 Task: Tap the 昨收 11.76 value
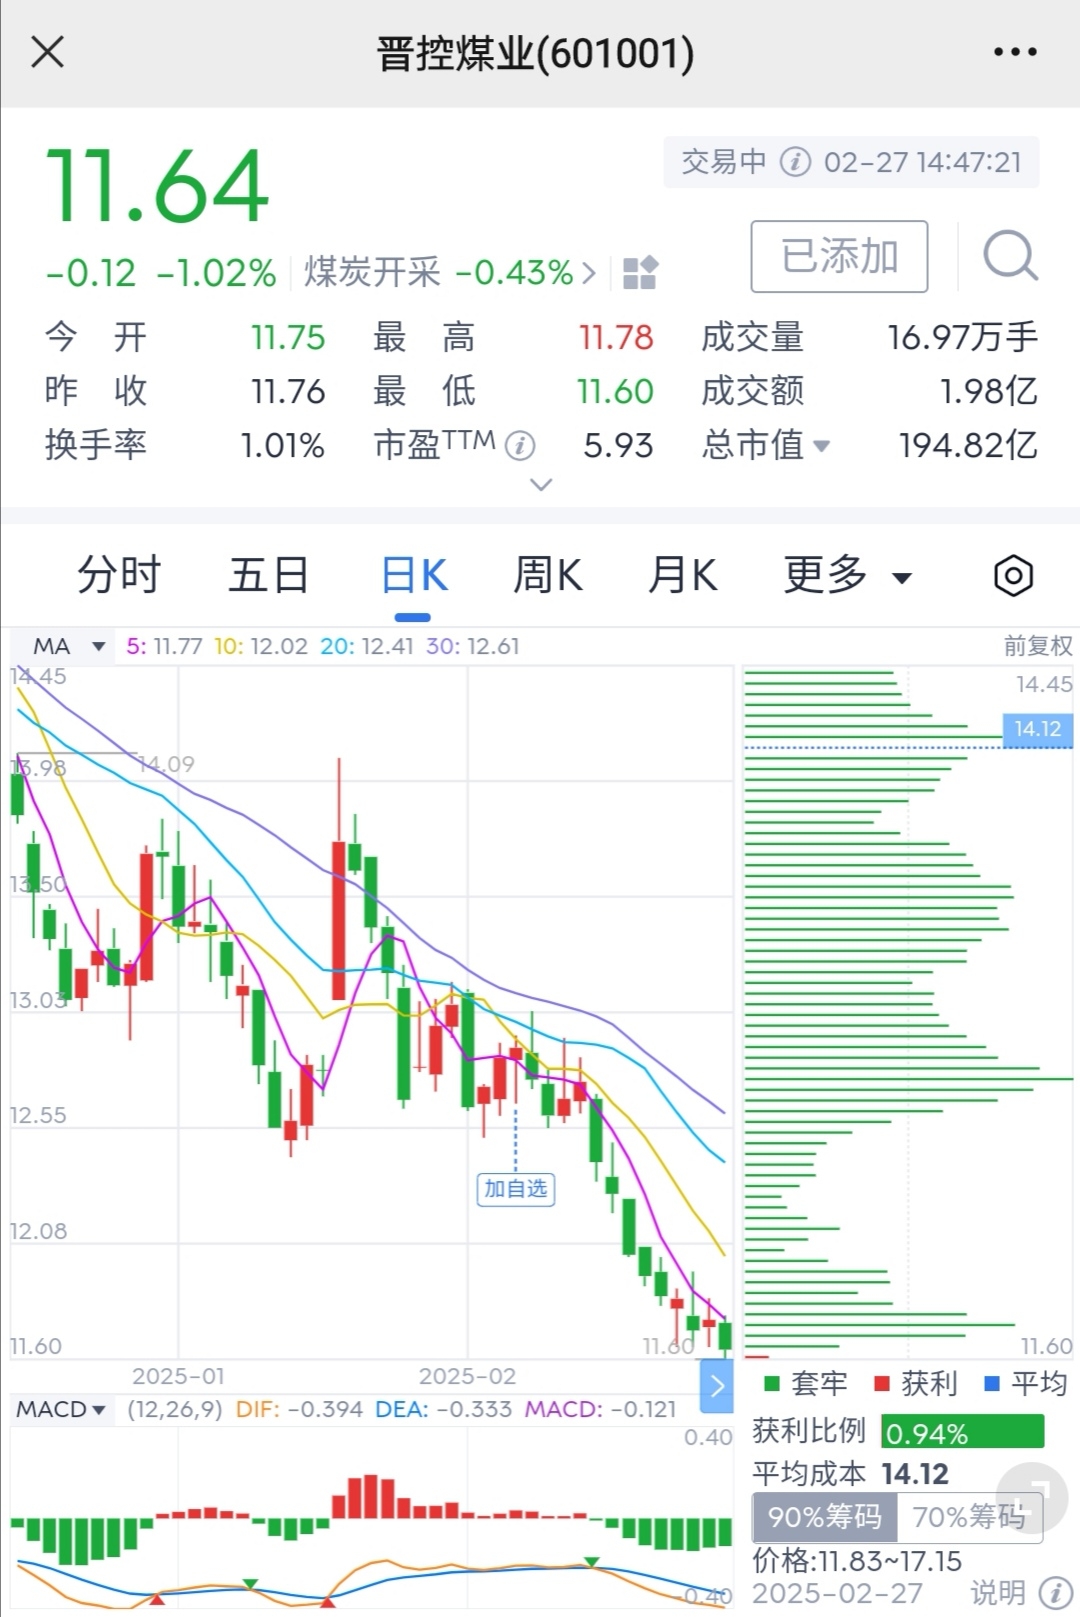[288, 391]
